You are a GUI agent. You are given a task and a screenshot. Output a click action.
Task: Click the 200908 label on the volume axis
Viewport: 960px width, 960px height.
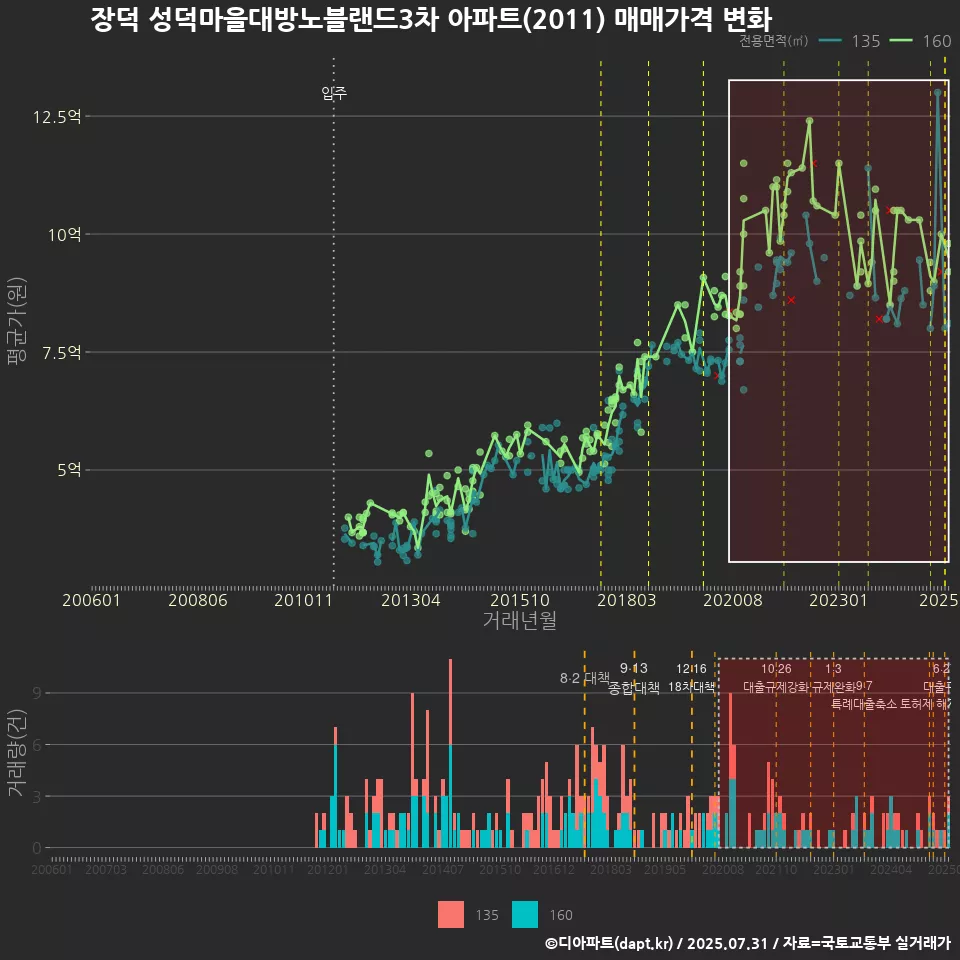click(x=217, y=869)
